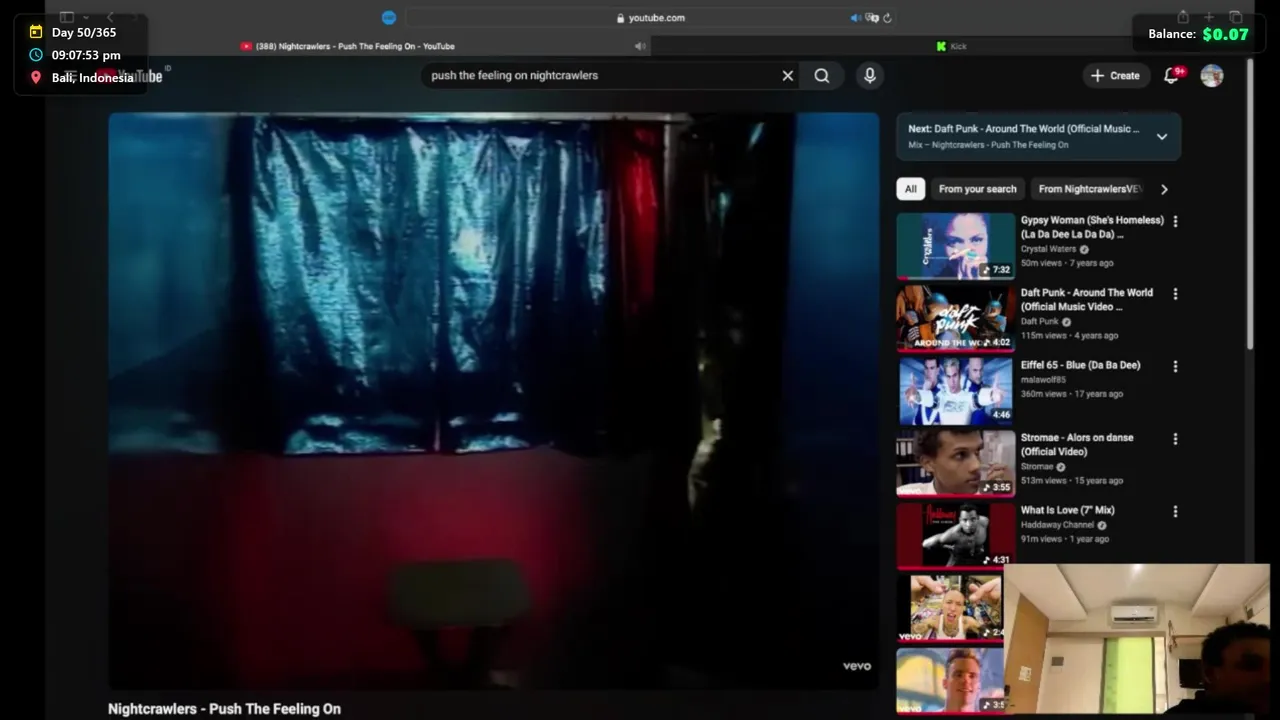The image size is (1280, 720).
Task: Click the youtube.com address bar
Action: (x=650, y=18)
